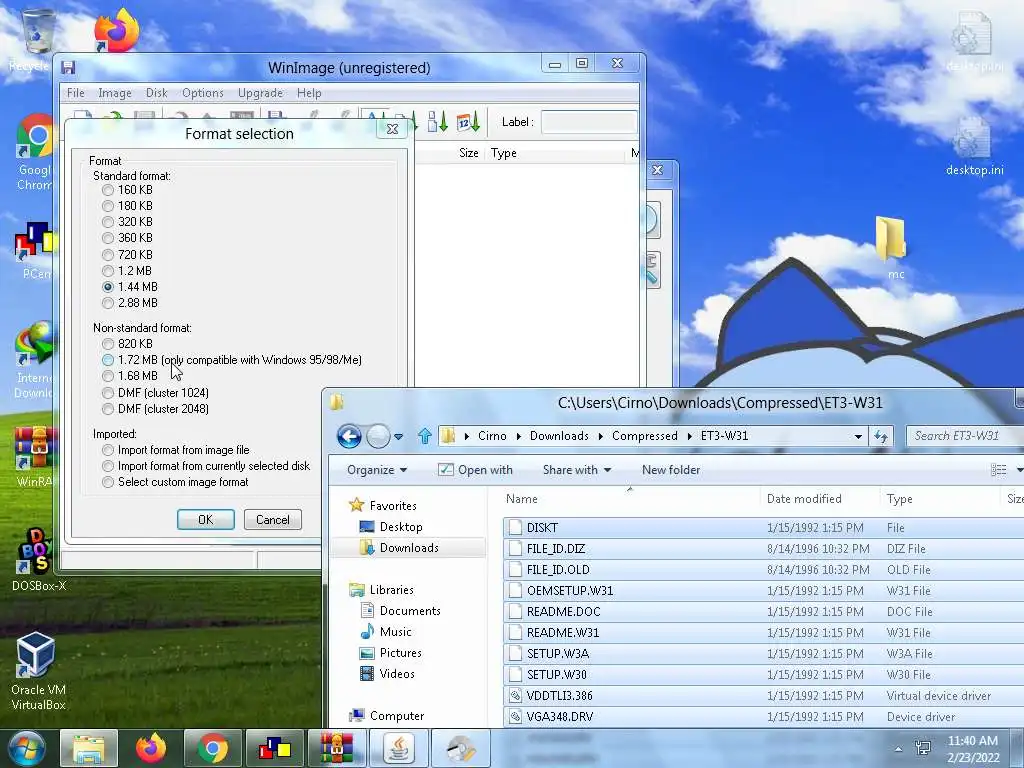This screenshot has height=768, width=1024.
Task: Click the Explorer title bar folder icon
Action: pos(337,402)
